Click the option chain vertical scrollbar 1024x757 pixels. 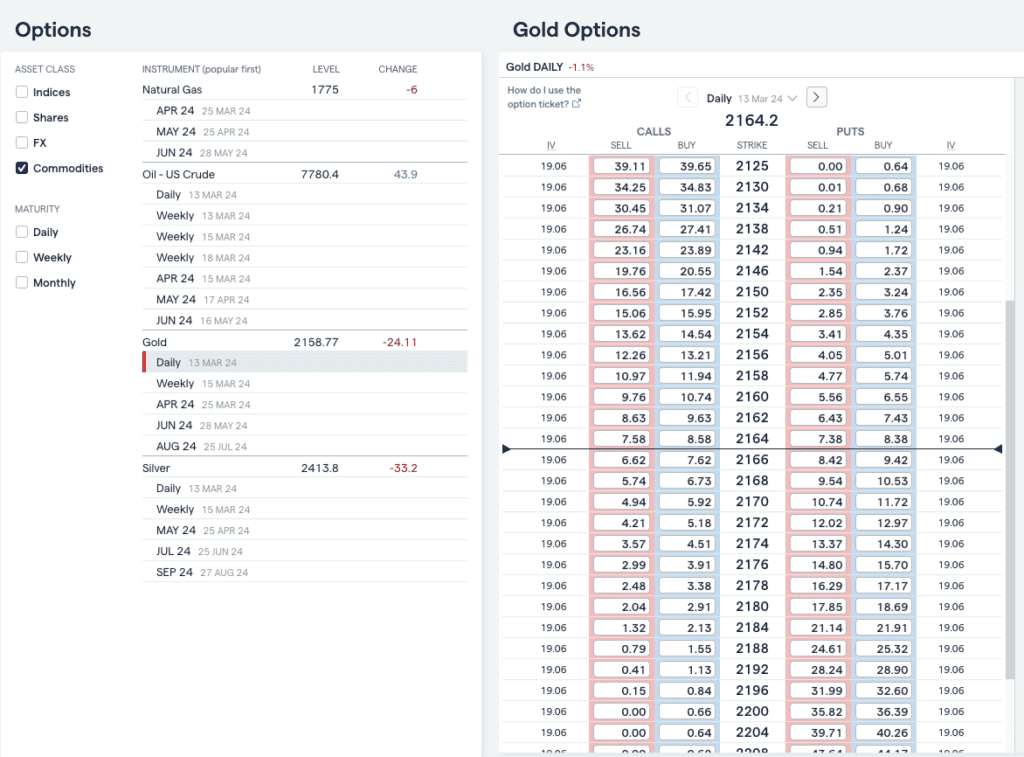pos(1010,490)
